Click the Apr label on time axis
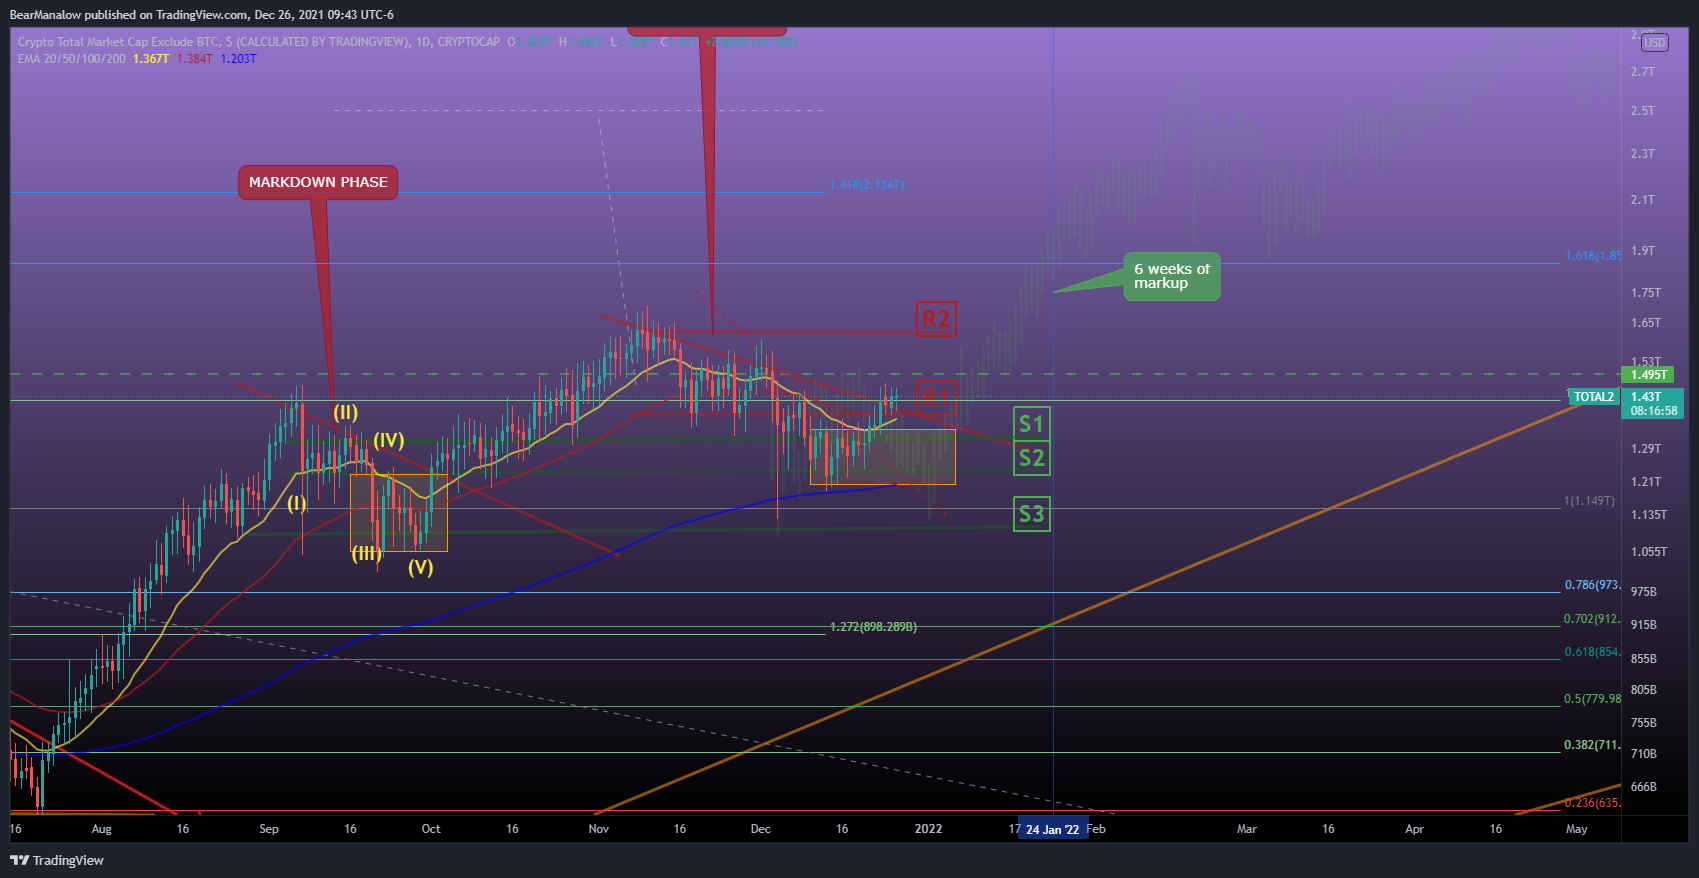1699x878 pixels. click(x=1414, y=829)
